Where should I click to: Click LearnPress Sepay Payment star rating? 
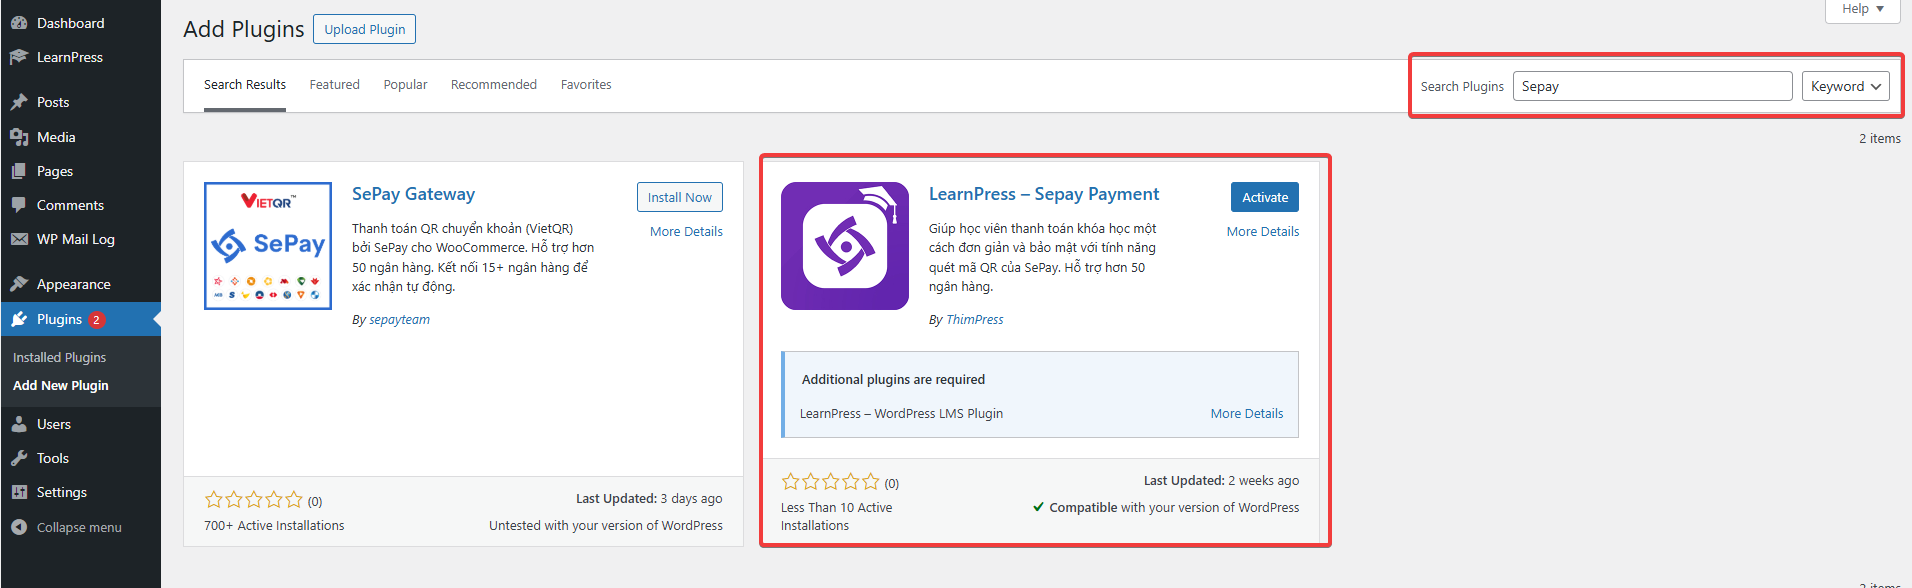(x=830, y=482)
